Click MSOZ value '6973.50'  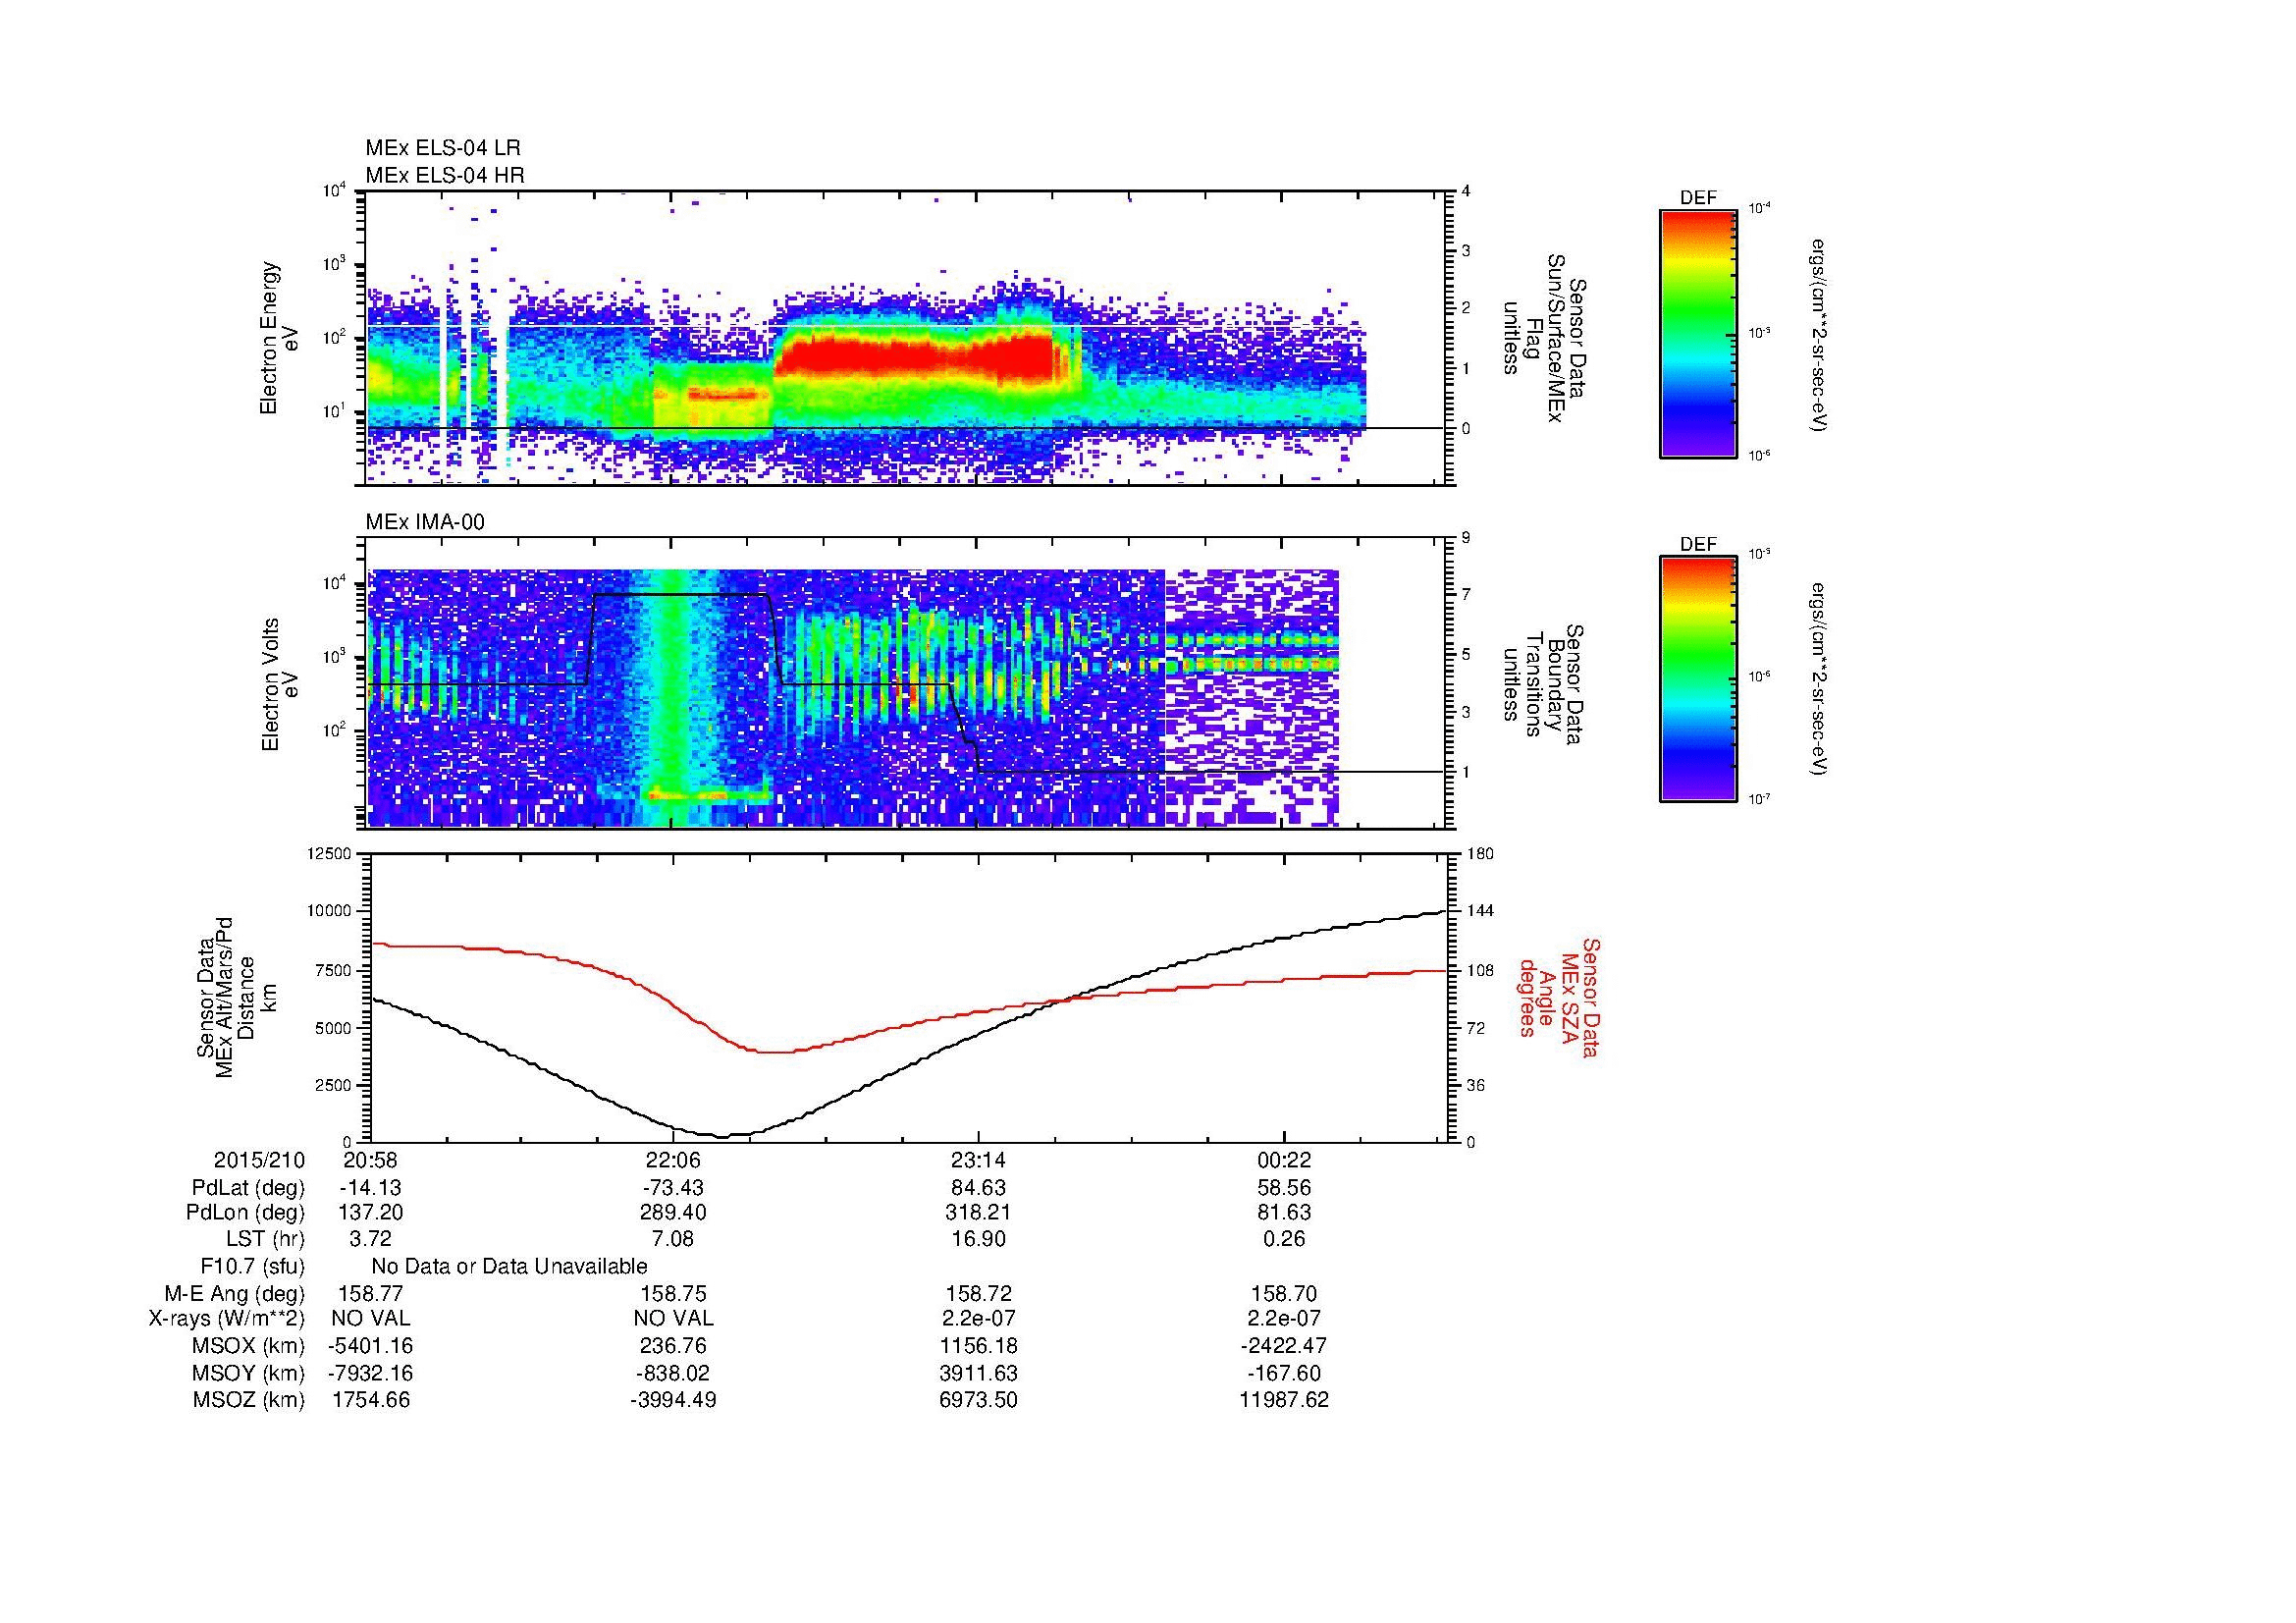[x=979, y=1400]
